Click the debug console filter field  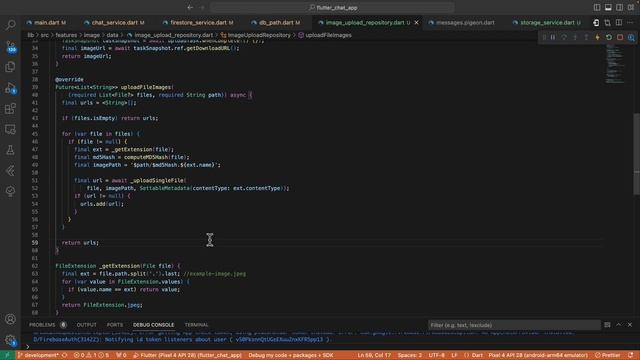[x=514, y=325]
